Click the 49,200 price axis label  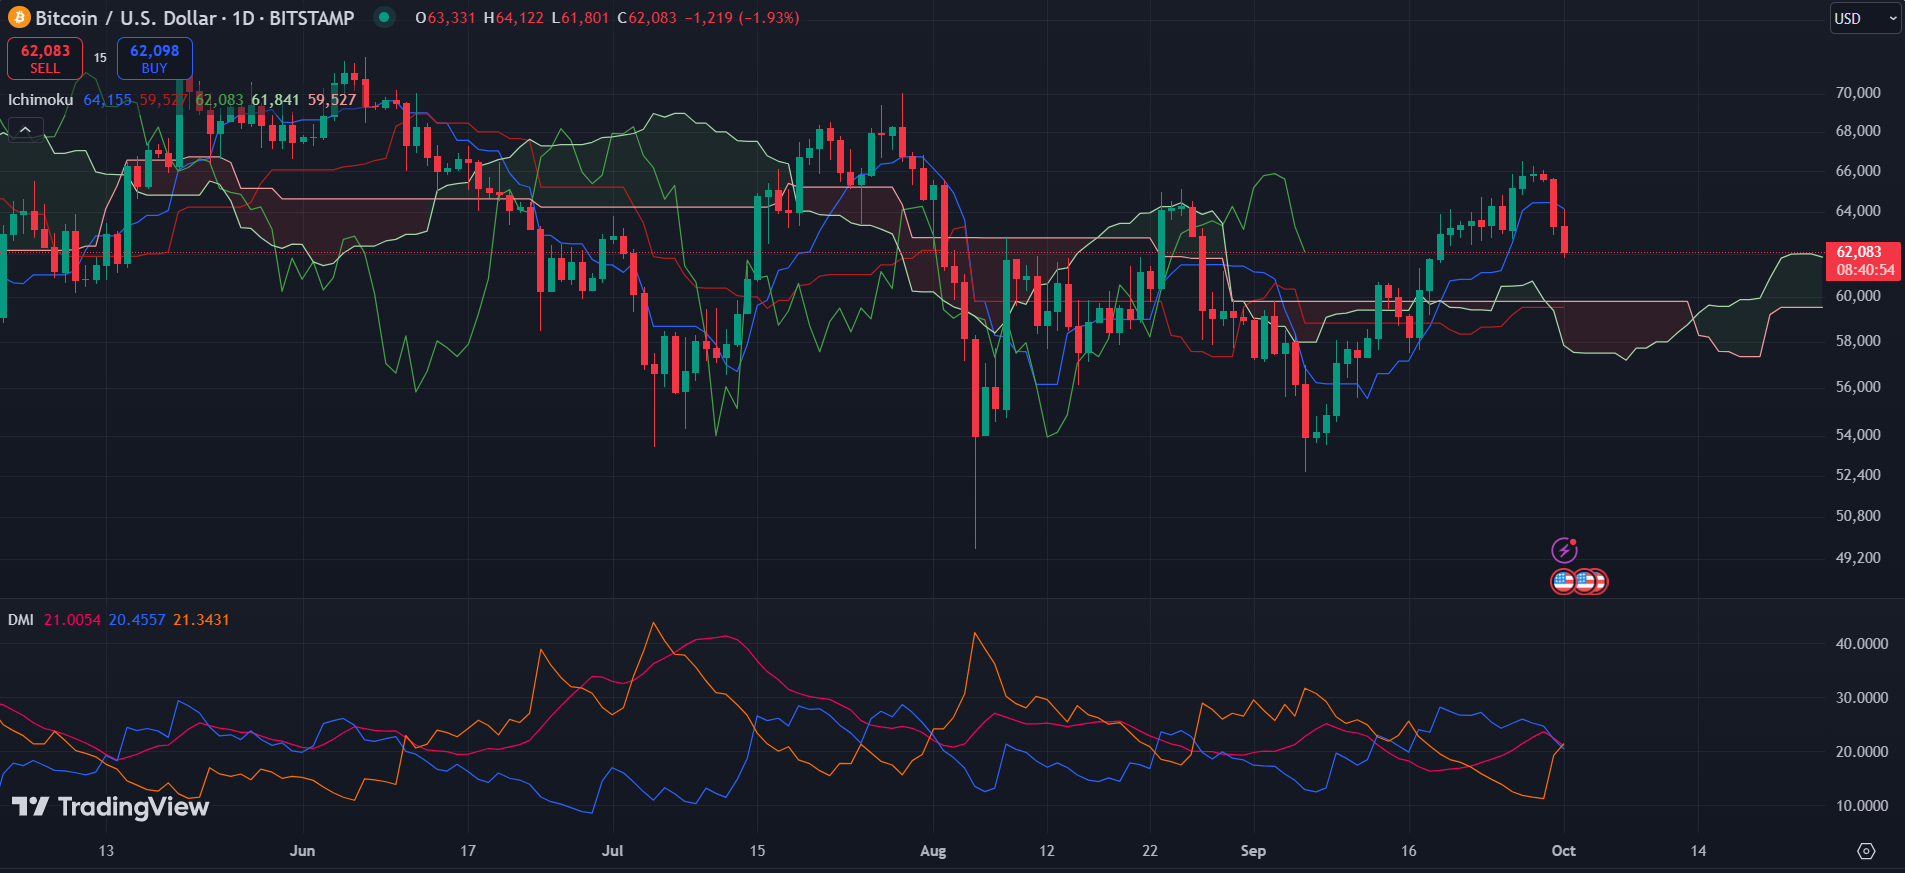pos(1858,558)
